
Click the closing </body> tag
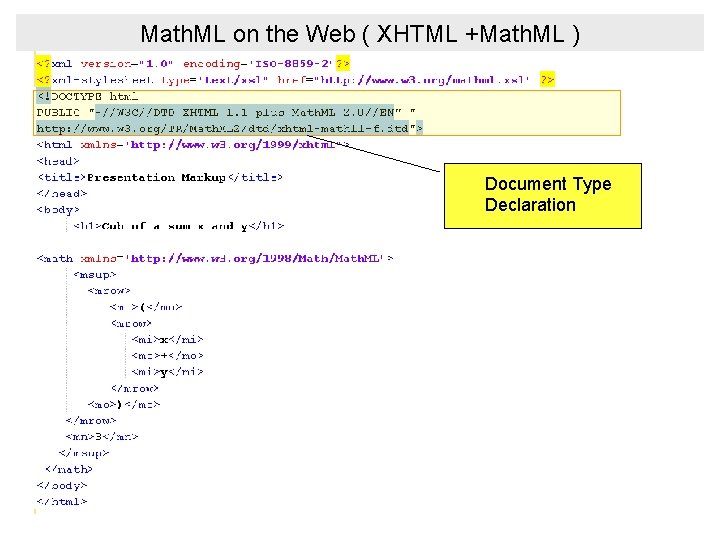(62, 485)
